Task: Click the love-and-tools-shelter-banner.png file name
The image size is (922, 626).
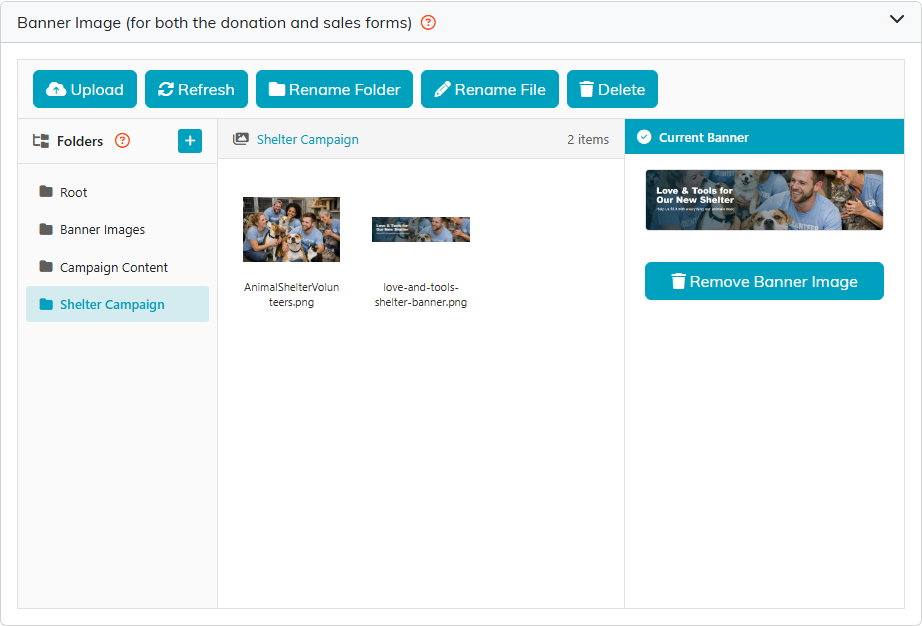Action: point(421,294)
